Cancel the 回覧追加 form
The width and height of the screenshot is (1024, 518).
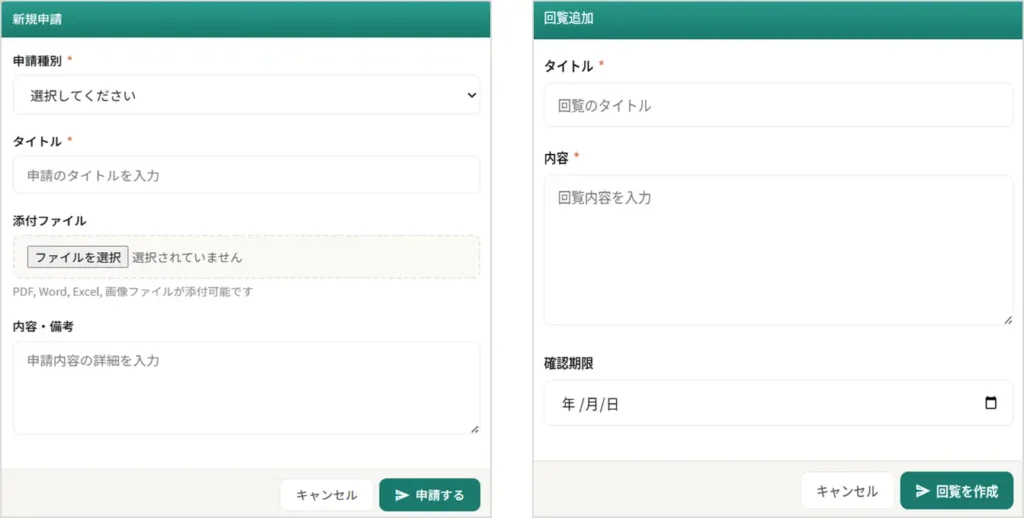pyautogui.click(x=847, y=491)
